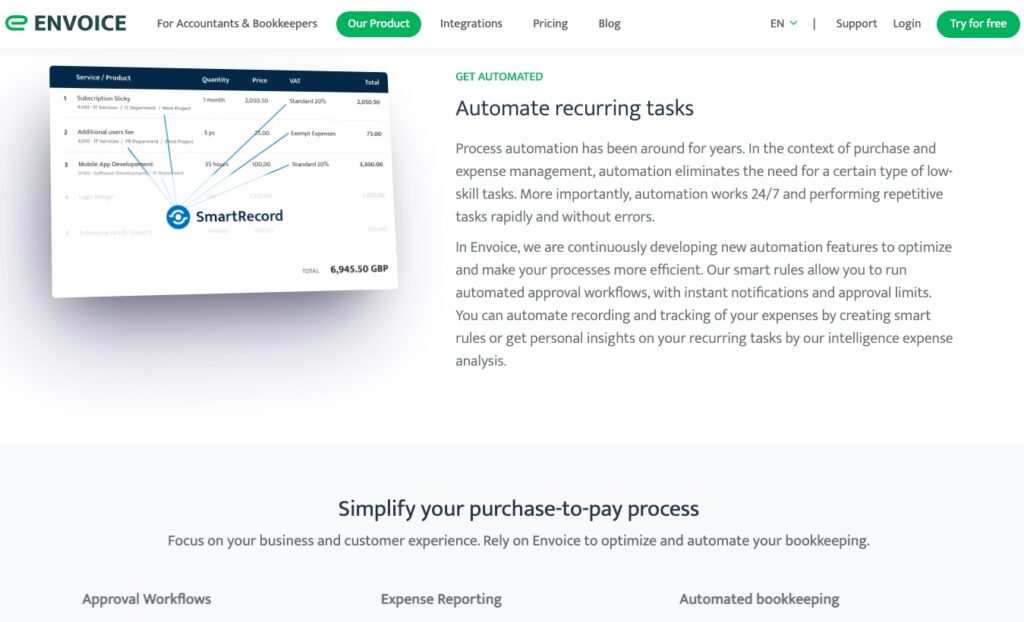Click the Envoice logo icon
This screenshot has width=1024, height=622.
coord(16,24)
